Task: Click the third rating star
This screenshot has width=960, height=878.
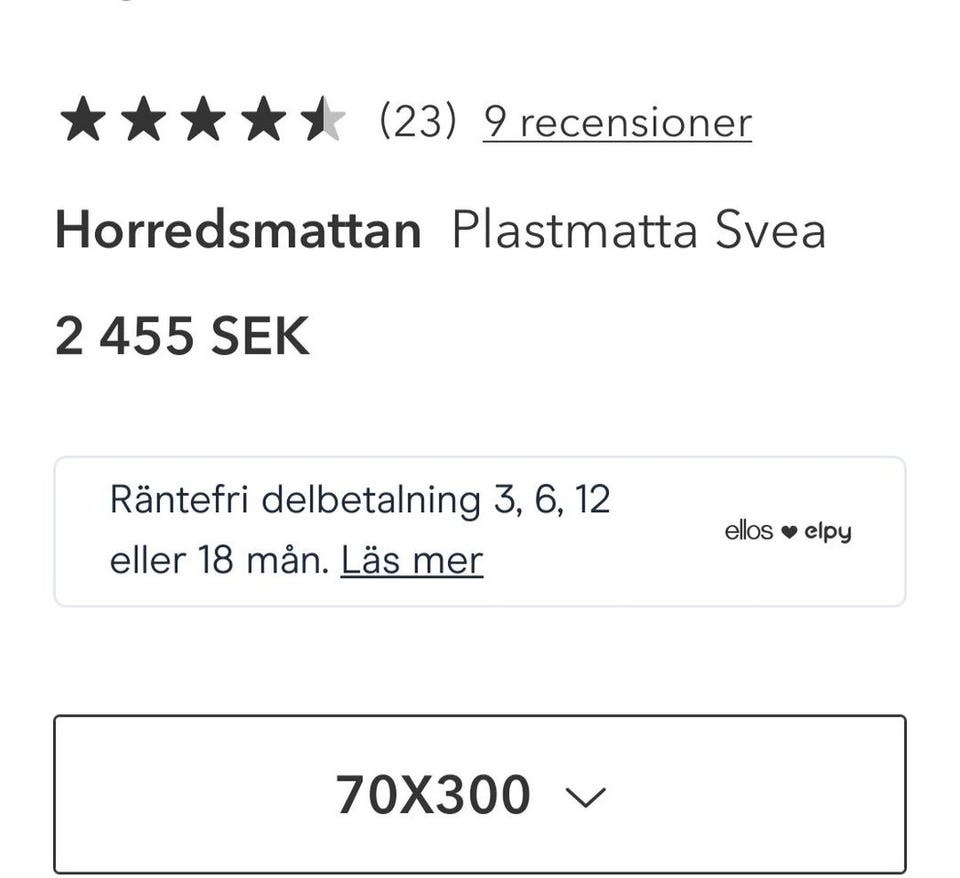Action: click(x=203, y=122)
